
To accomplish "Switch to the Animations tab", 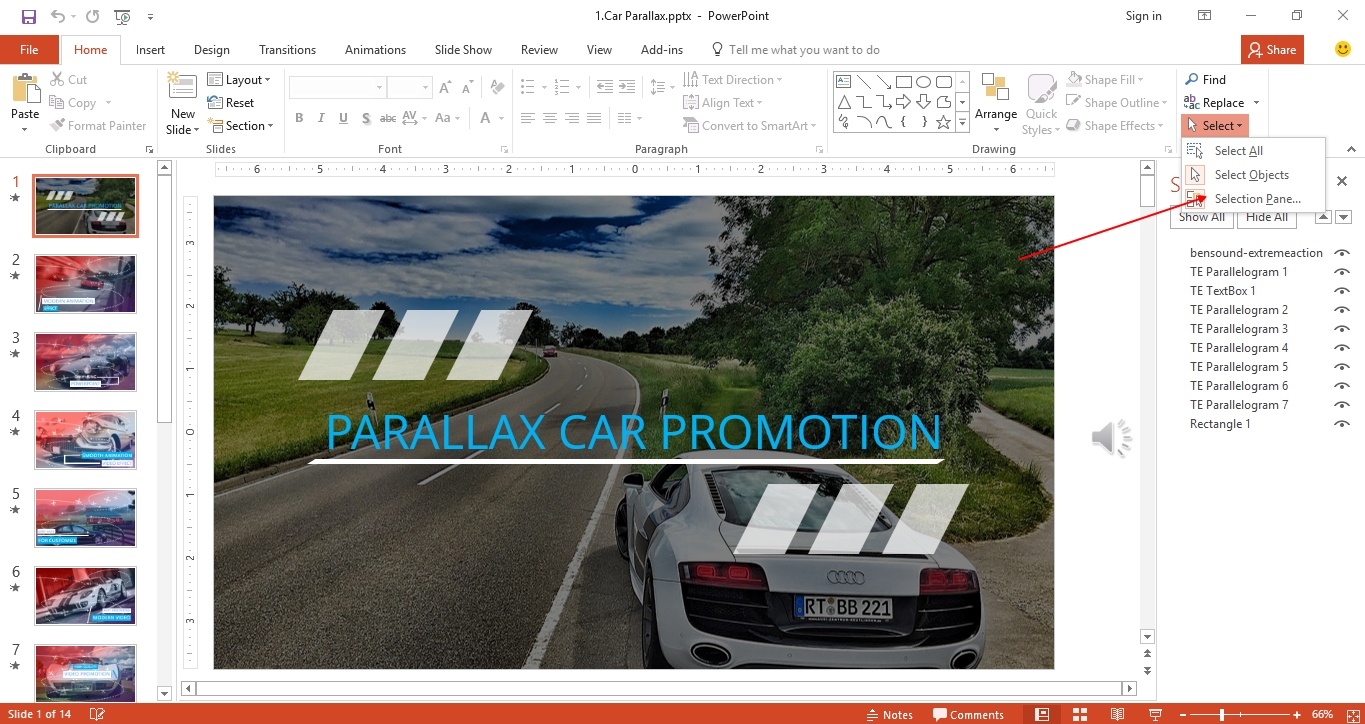I will [375, 49].
